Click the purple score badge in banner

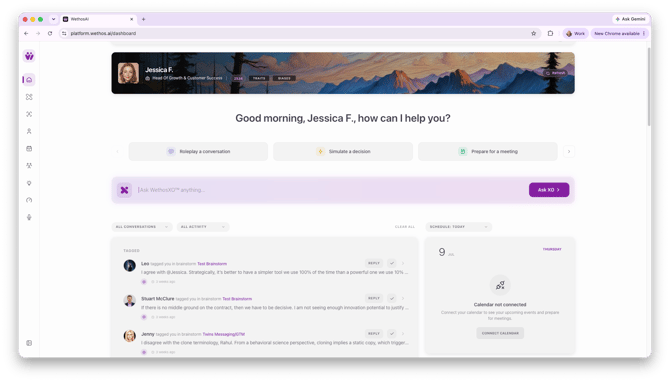(238, 78)
